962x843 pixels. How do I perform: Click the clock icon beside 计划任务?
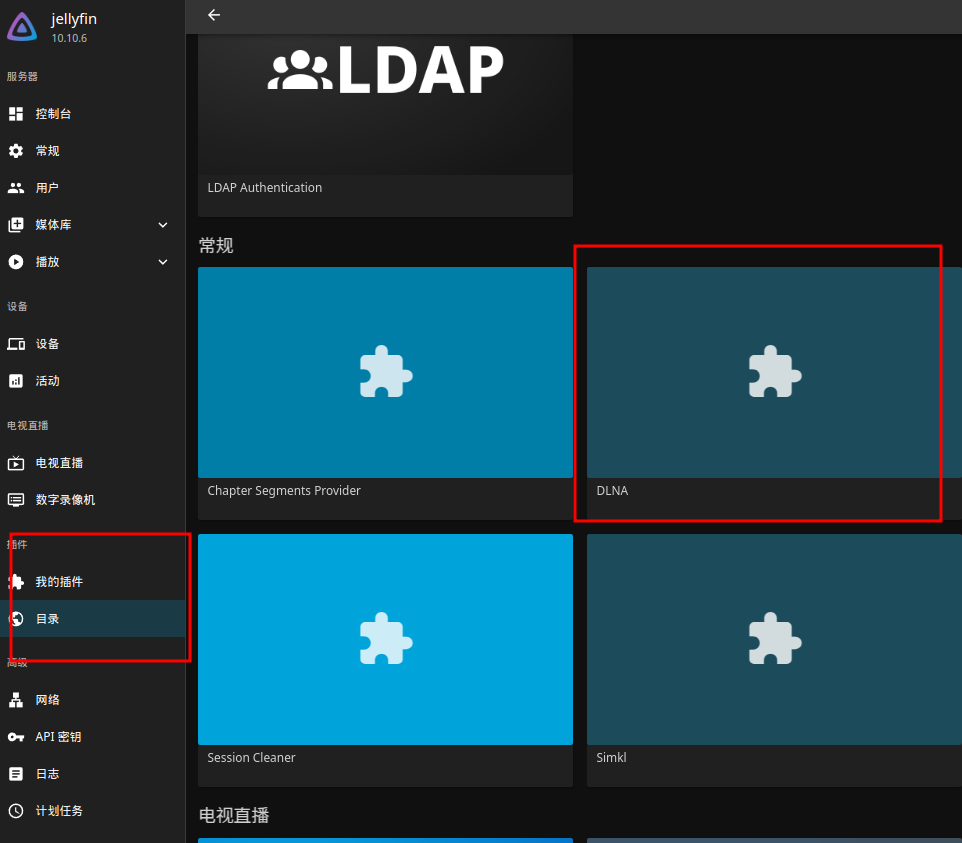(16, 811)
